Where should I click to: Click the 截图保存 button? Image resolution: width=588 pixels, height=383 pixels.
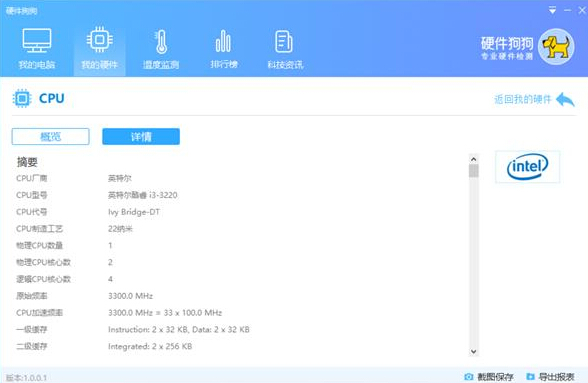click(x=489, y=376)
